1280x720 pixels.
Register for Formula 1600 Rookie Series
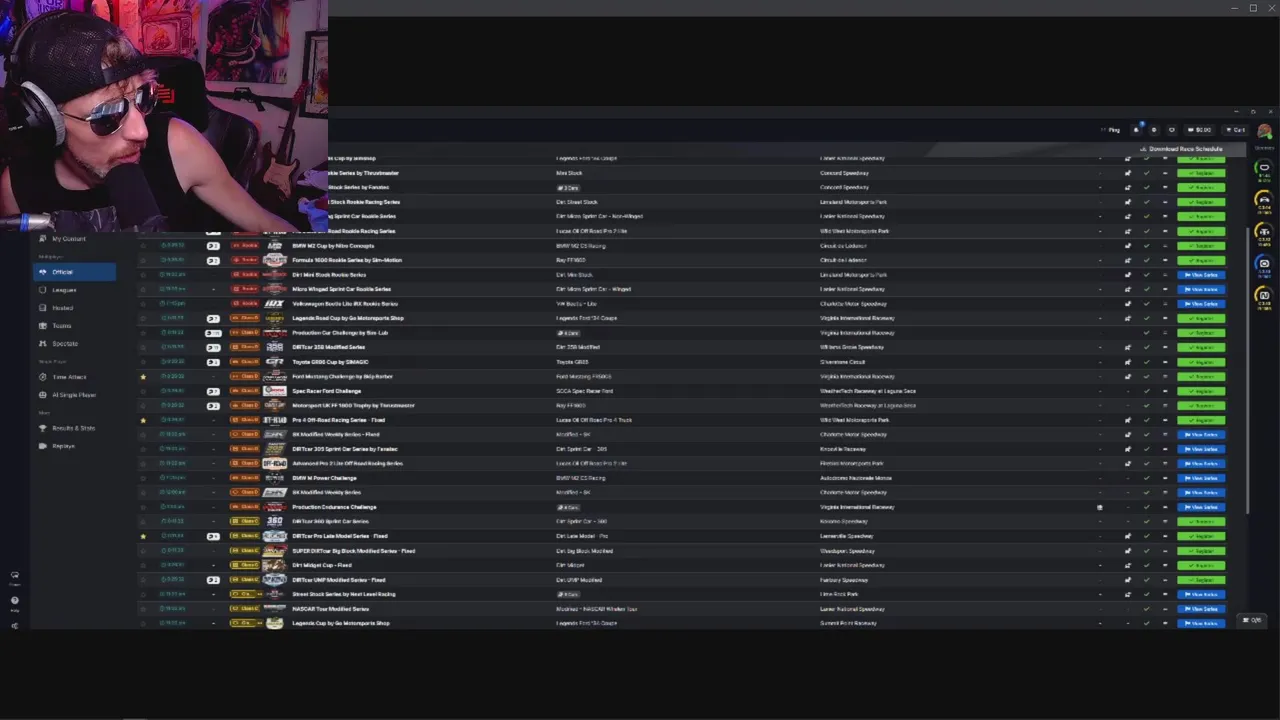[x=1201, y=260]
